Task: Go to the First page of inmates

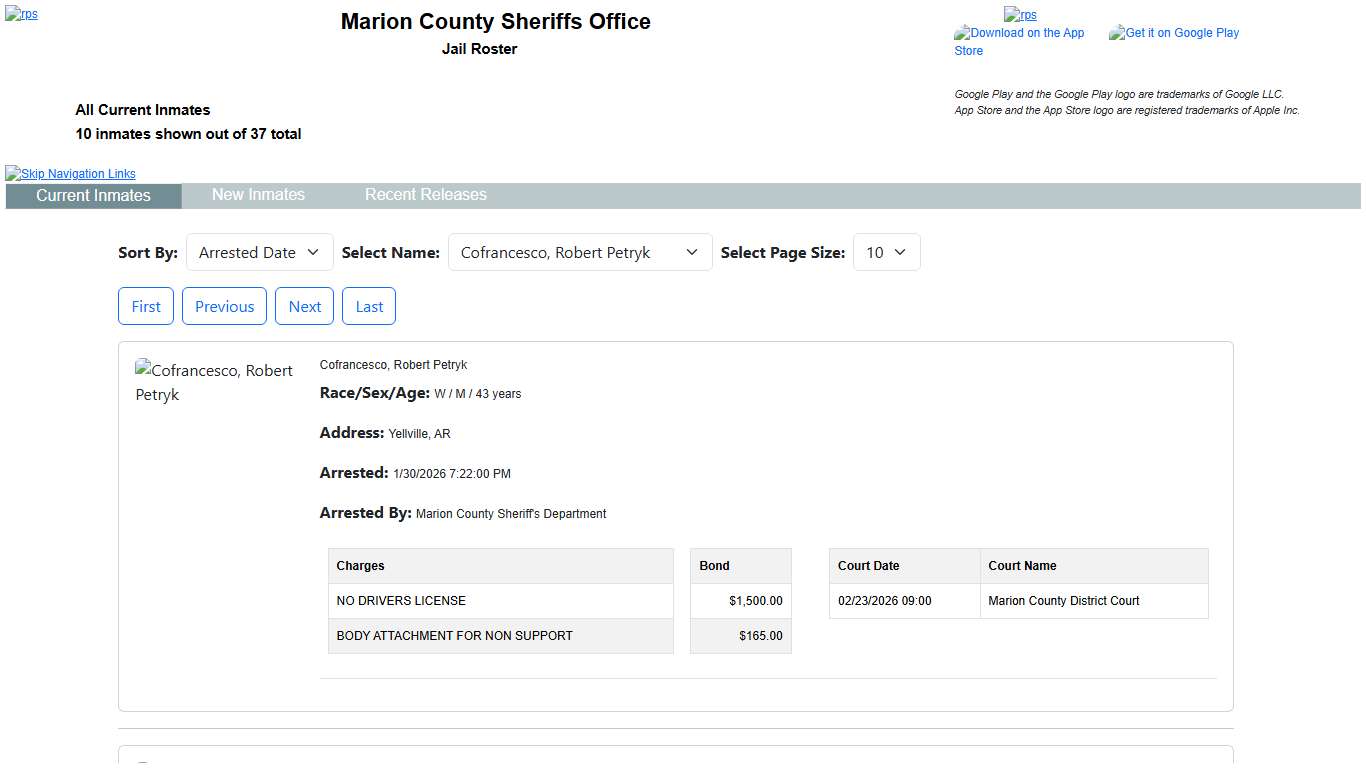Action: click(x=146, y=307)
